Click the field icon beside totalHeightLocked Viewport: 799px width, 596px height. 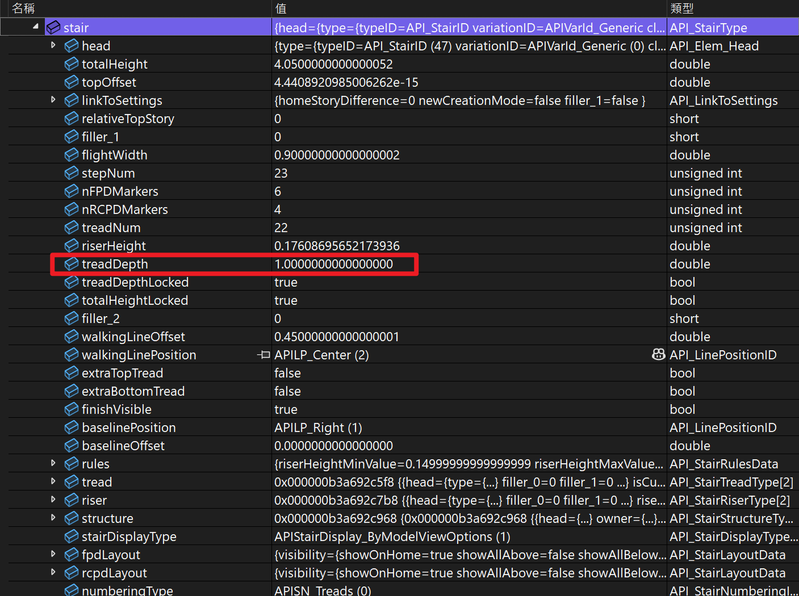(x=71, y=300)
